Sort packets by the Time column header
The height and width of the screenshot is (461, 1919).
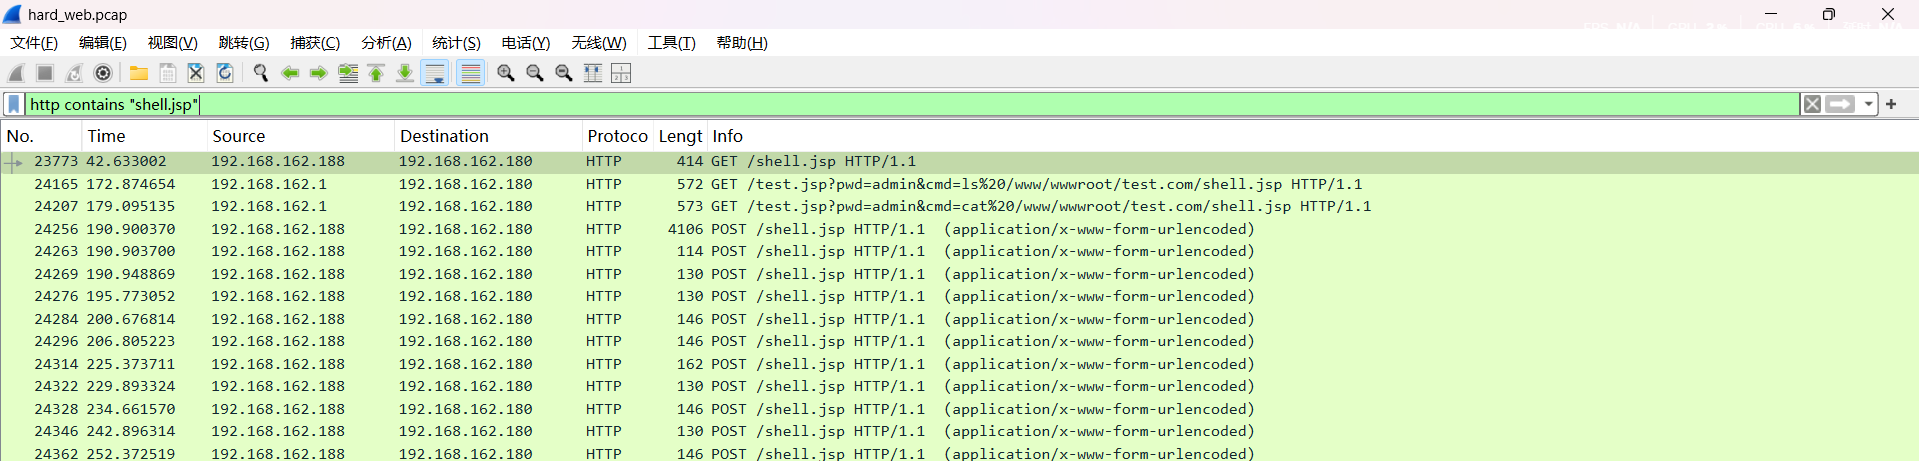[106, 136]
